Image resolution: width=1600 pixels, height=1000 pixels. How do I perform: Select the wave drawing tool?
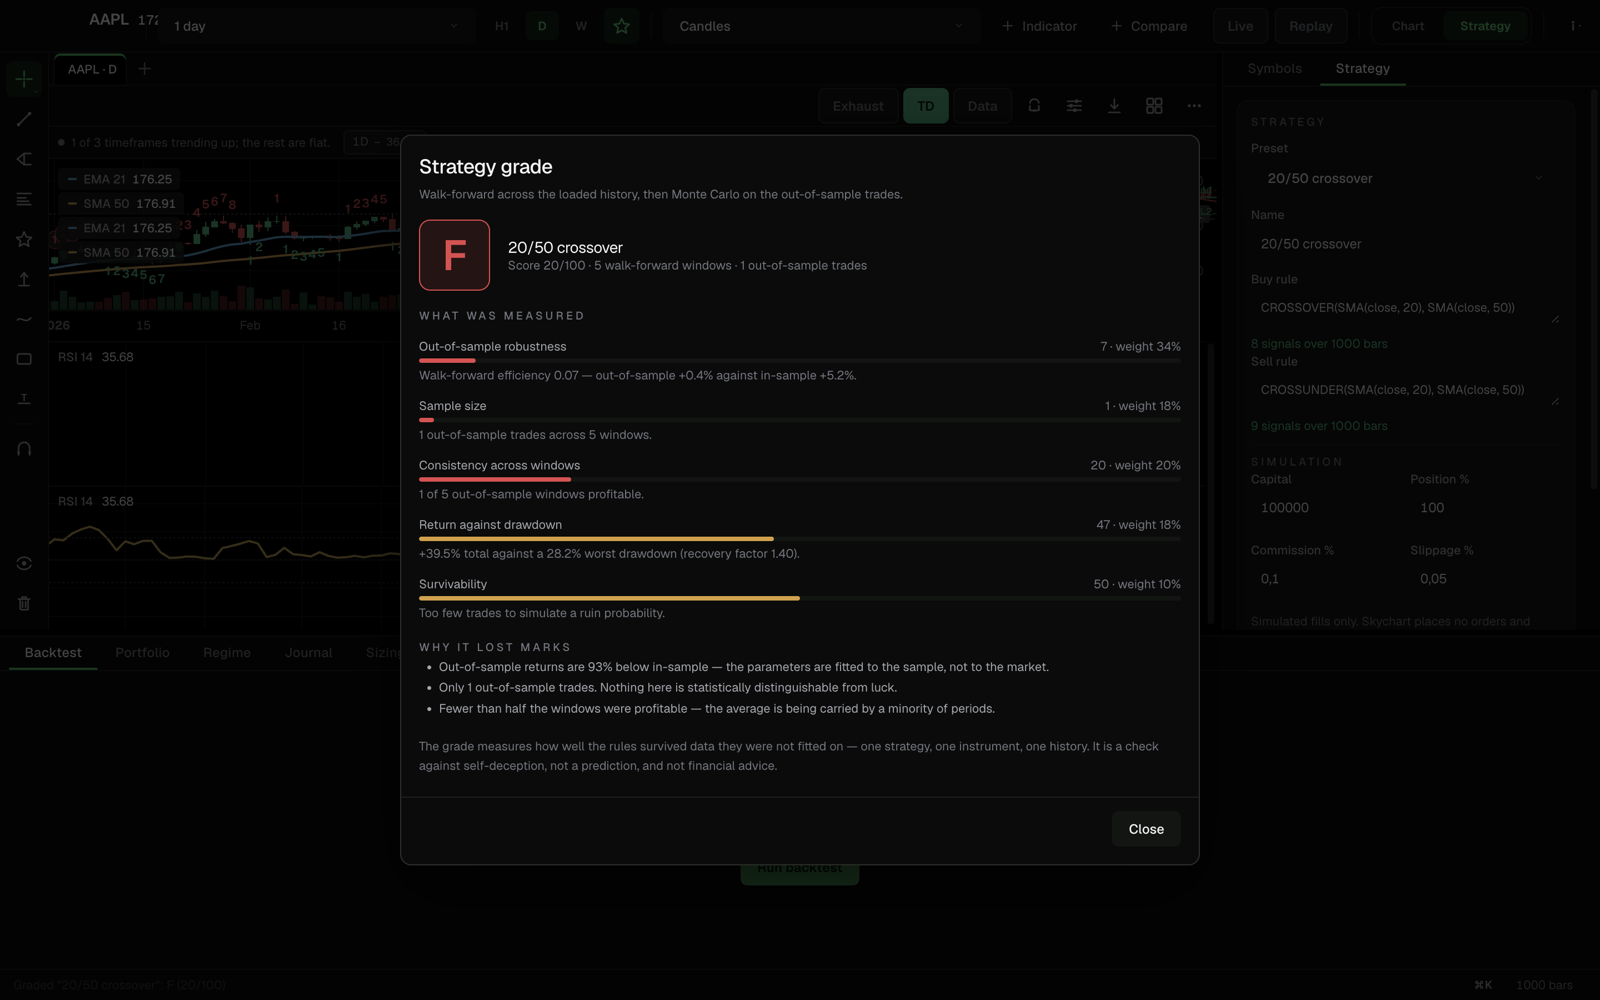click(x=24, y=319)
